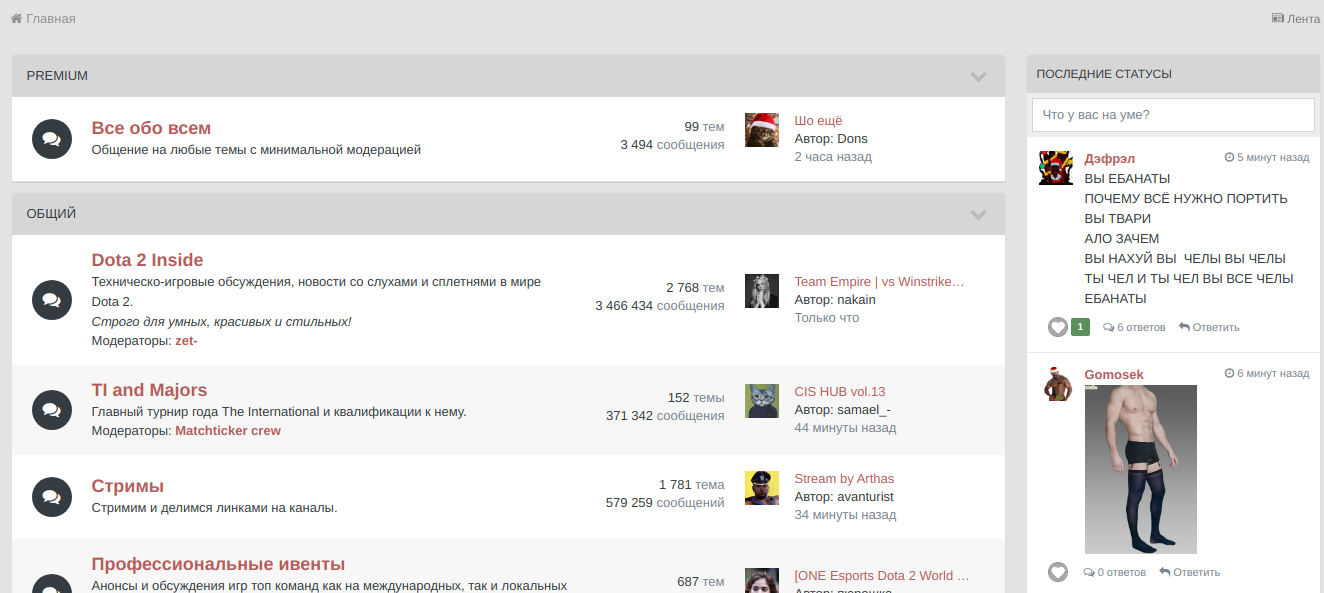1324x593 pixels.
Task: Open the Matchticker crew moderators link
Action: [x=228, y=431]
